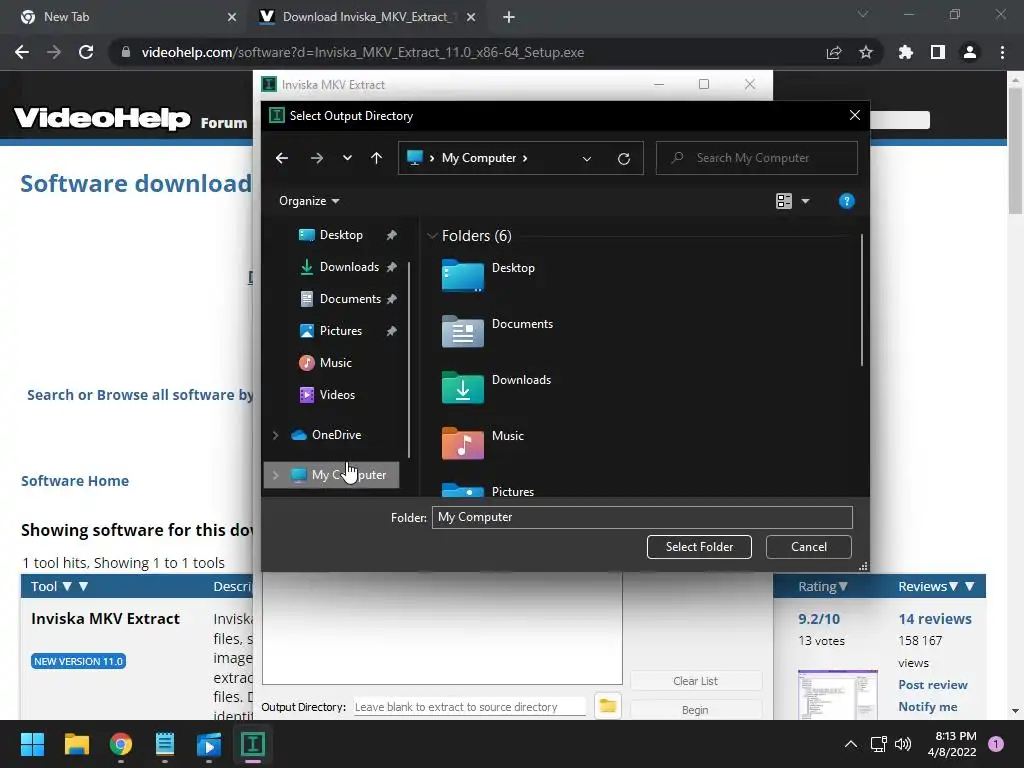Expand the My Computer tree node
1024x768 pixels.
click(275, 475)
